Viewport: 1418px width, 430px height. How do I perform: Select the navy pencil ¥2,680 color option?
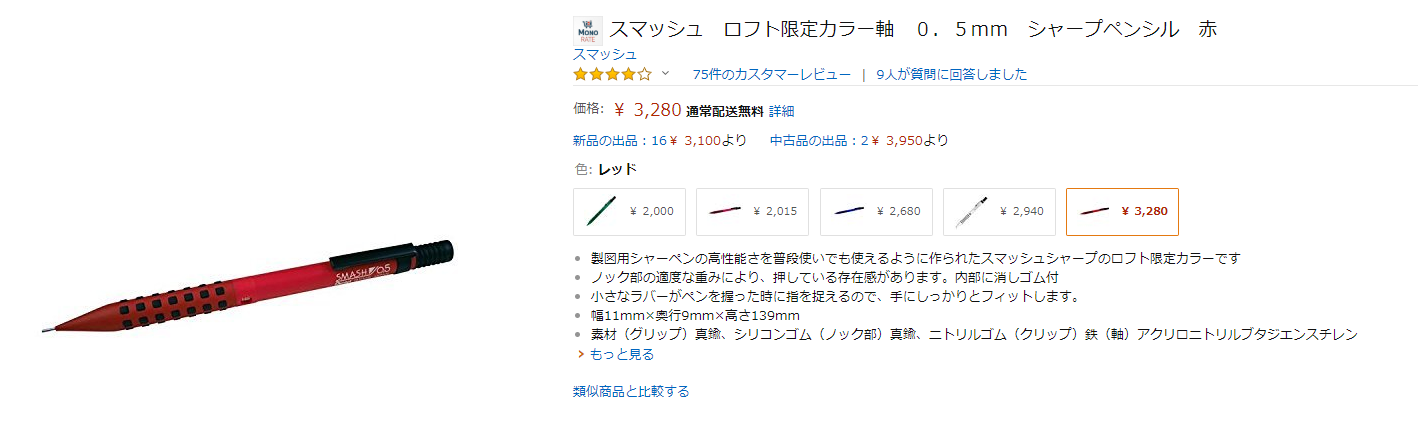[x=876, y=212]
